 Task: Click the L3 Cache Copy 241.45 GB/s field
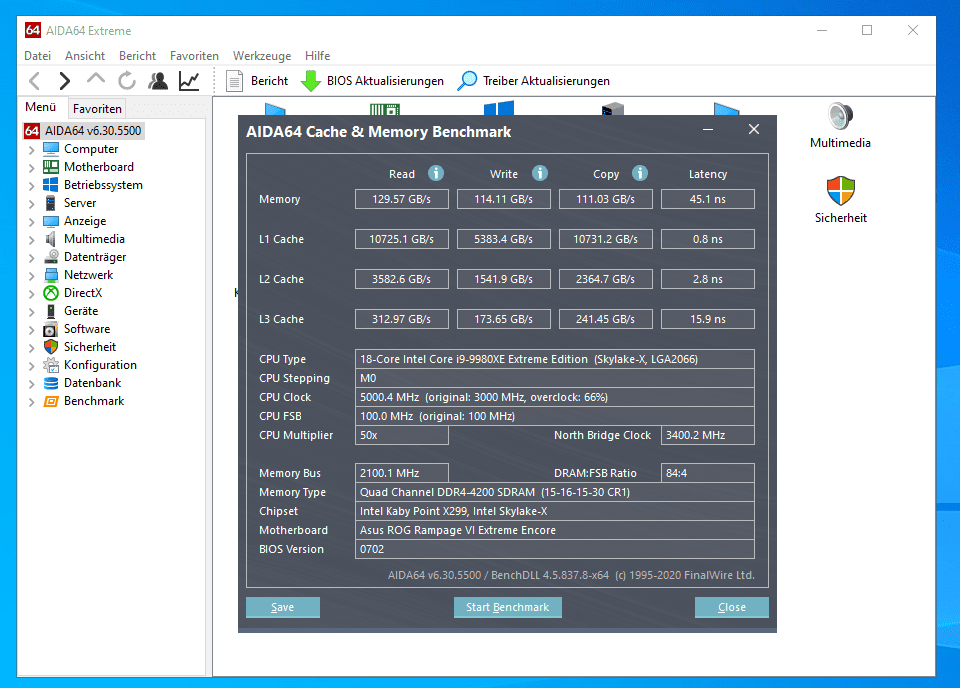(x=606, y=319)
